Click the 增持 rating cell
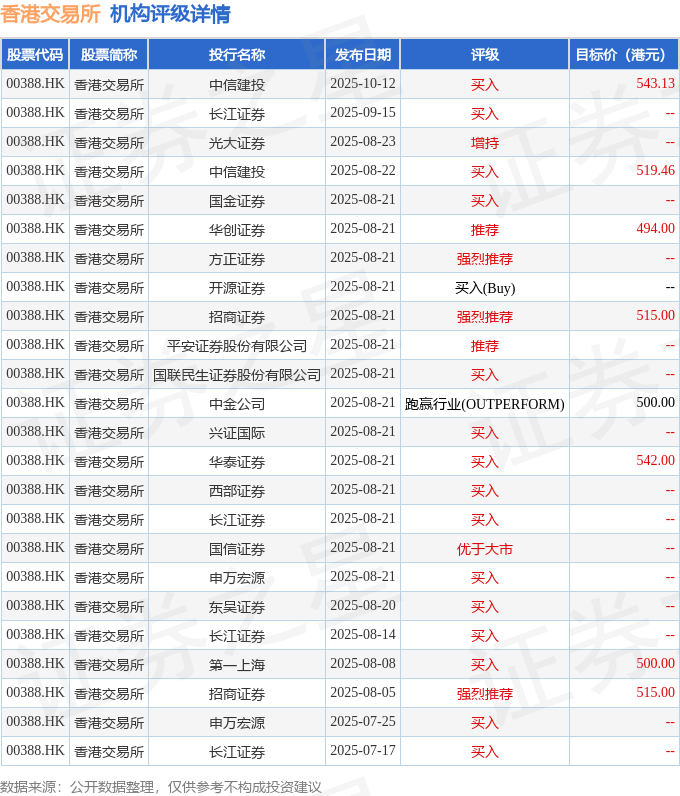The image size is (680, 796). (x=485, y=142)
